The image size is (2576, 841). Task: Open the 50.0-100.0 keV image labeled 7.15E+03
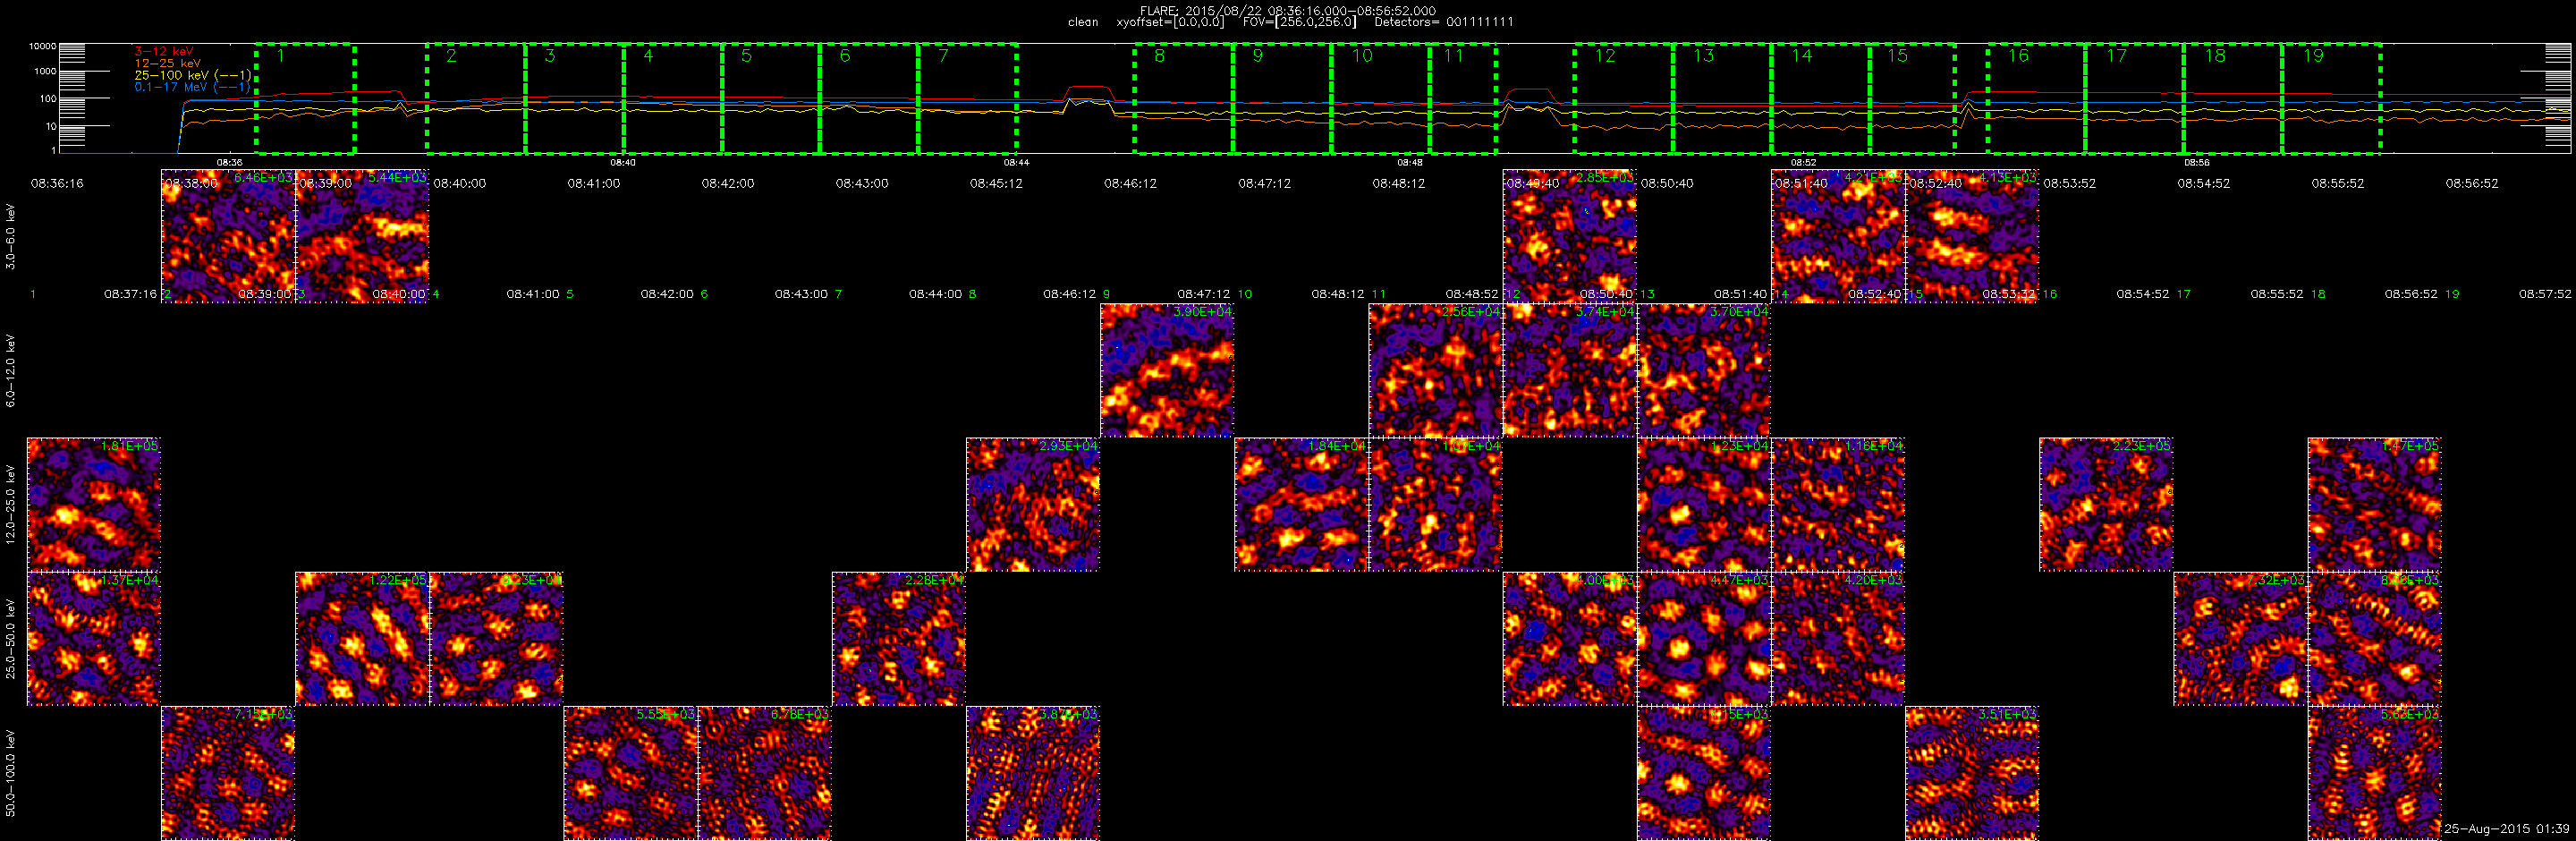(x=228, y=773)
